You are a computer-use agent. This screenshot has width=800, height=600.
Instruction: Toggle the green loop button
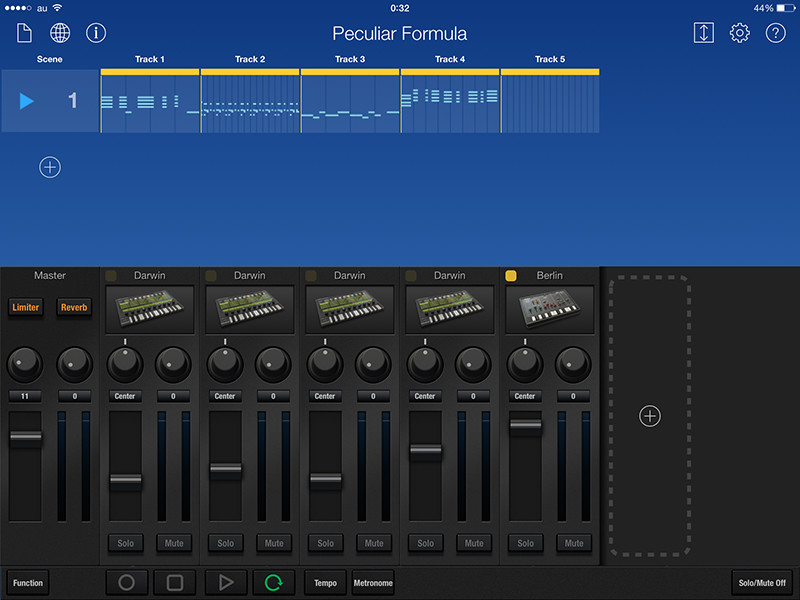[273, 583]
